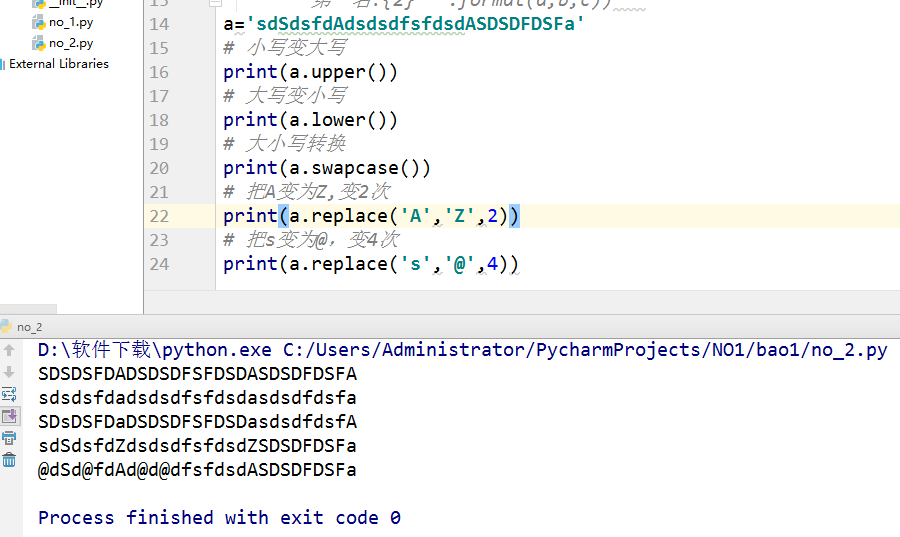Click the Python file icon beside no_1.py
The image size is (900, 537).
pyautogui.click(x=39, y=22)
